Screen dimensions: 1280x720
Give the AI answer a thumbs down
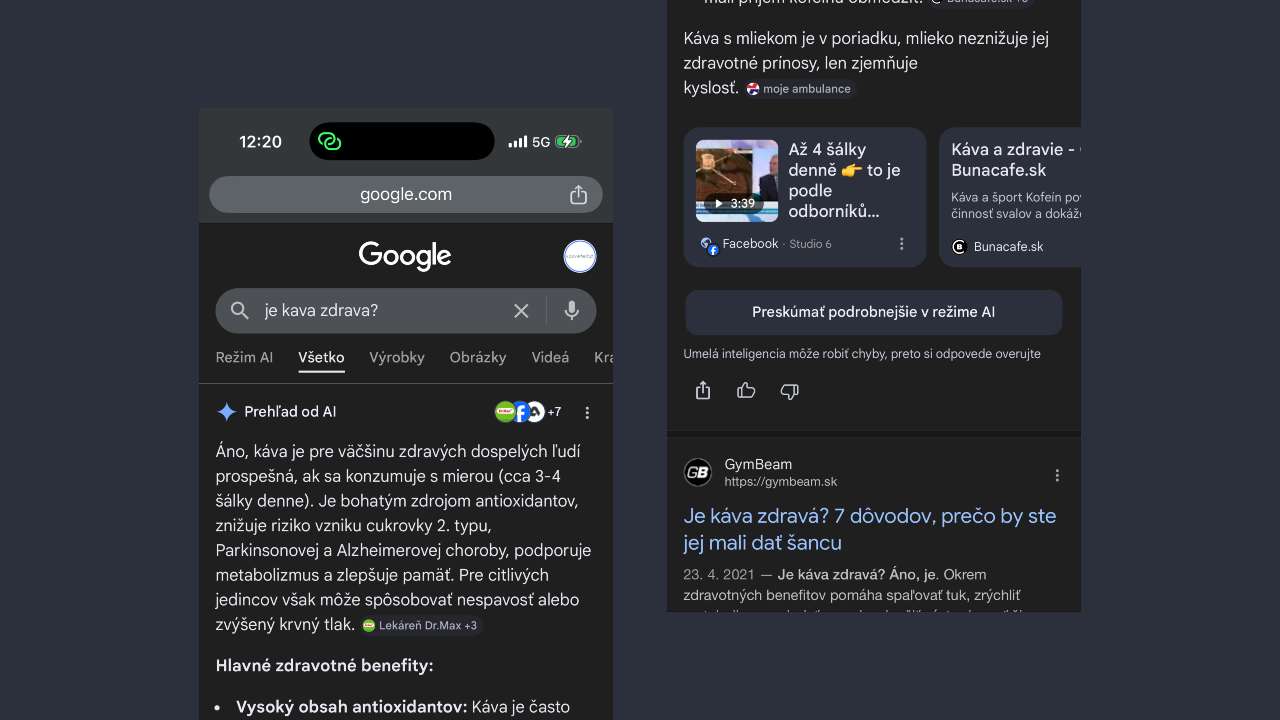click(789, 390)
